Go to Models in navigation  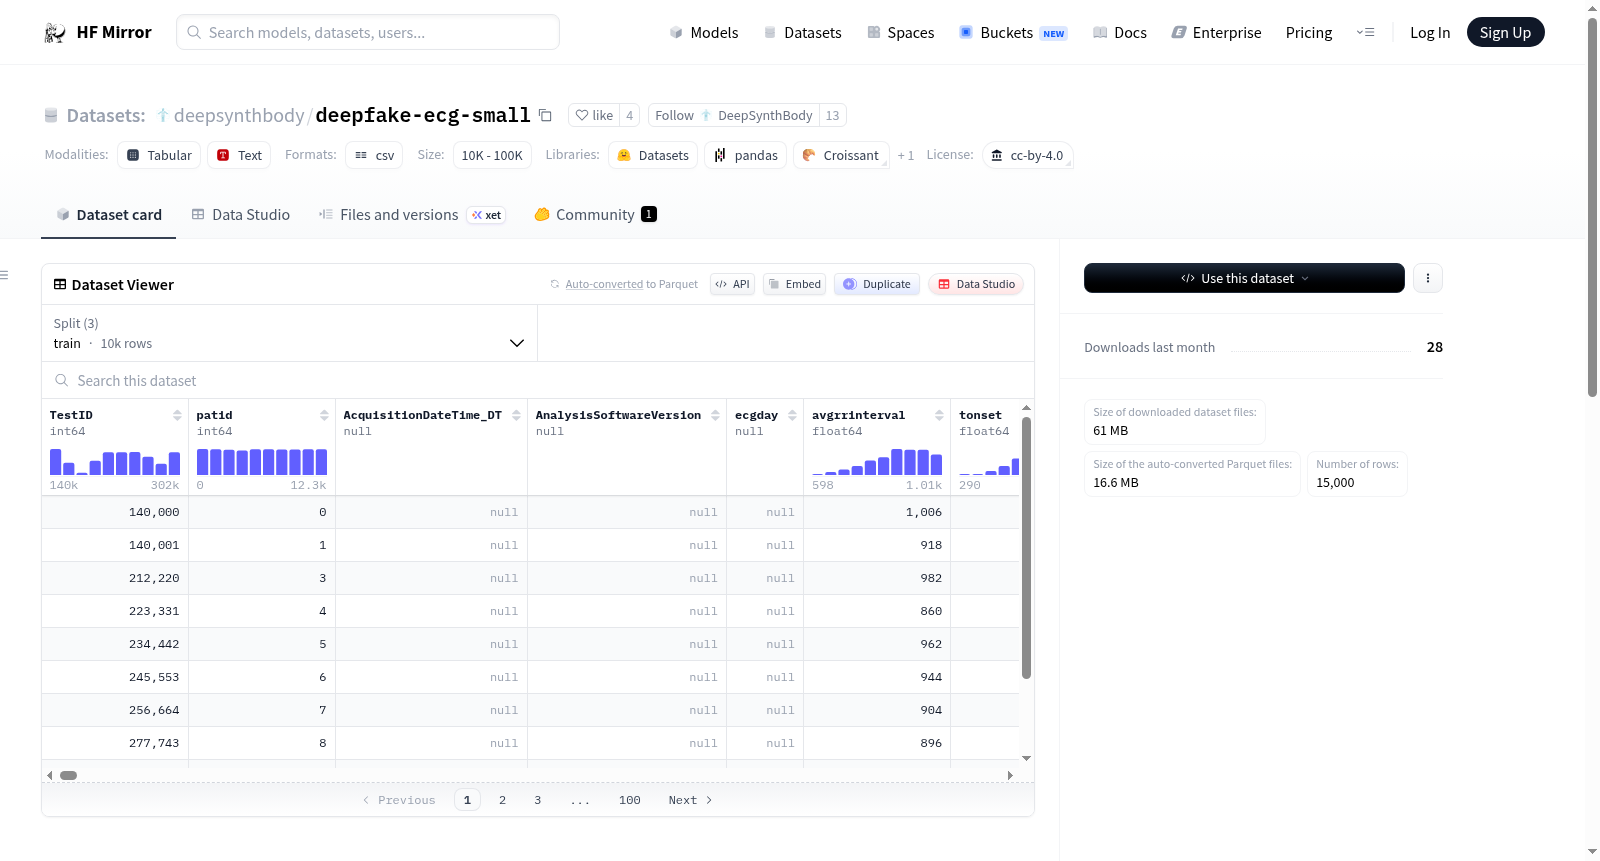pyautogui.click(x=704, y=33)
